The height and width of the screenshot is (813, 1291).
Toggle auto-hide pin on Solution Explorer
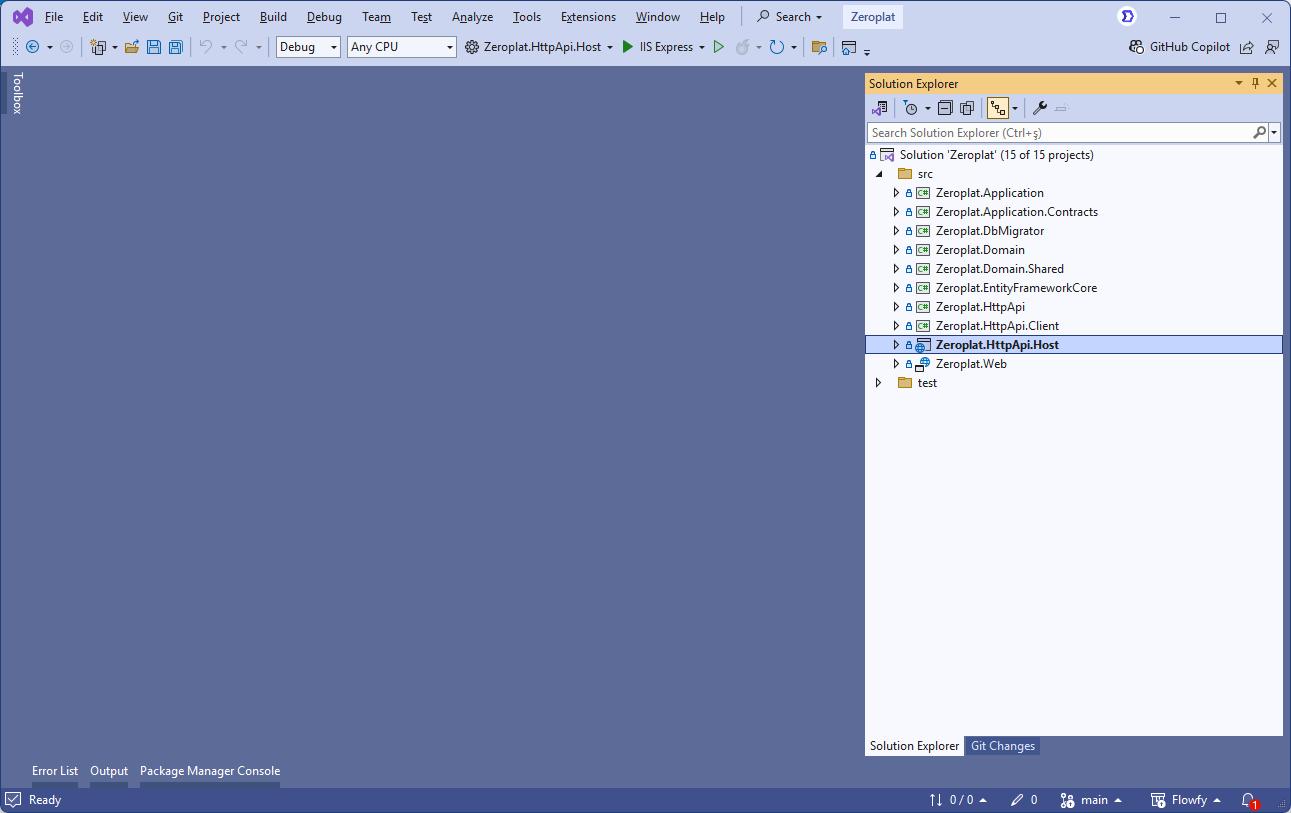click(x=1256, y=84)
